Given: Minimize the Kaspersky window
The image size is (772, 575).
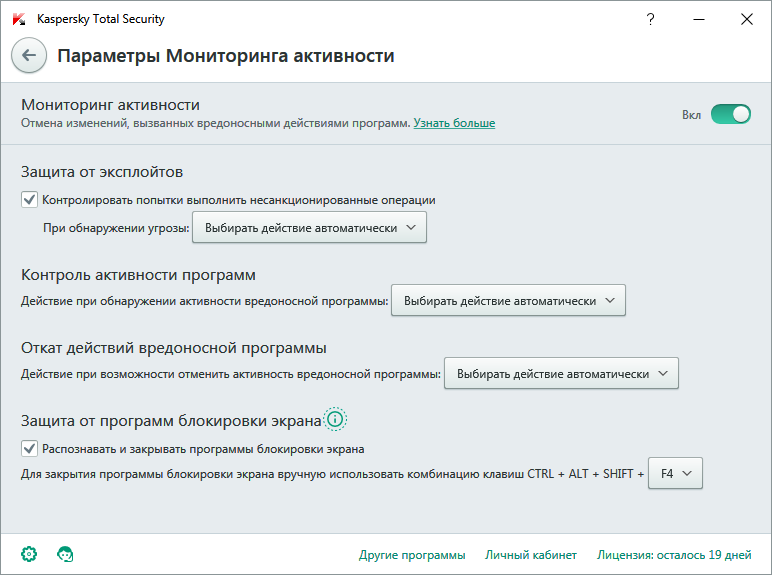Looking at the screenshot, I should 699,19.
